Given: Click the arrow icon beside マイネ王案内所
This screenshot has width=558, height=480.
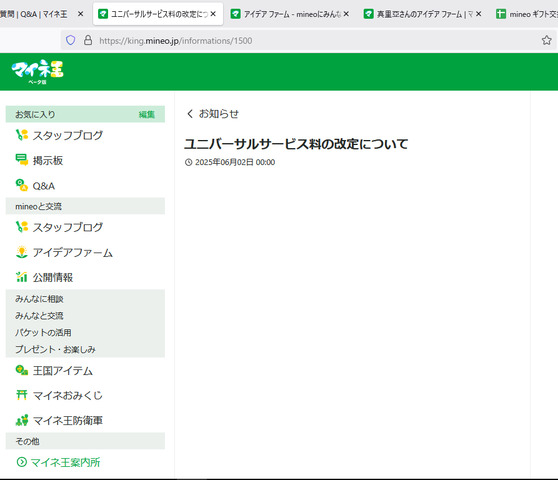Looking at the screenshot, I should [x=22, y=462].
